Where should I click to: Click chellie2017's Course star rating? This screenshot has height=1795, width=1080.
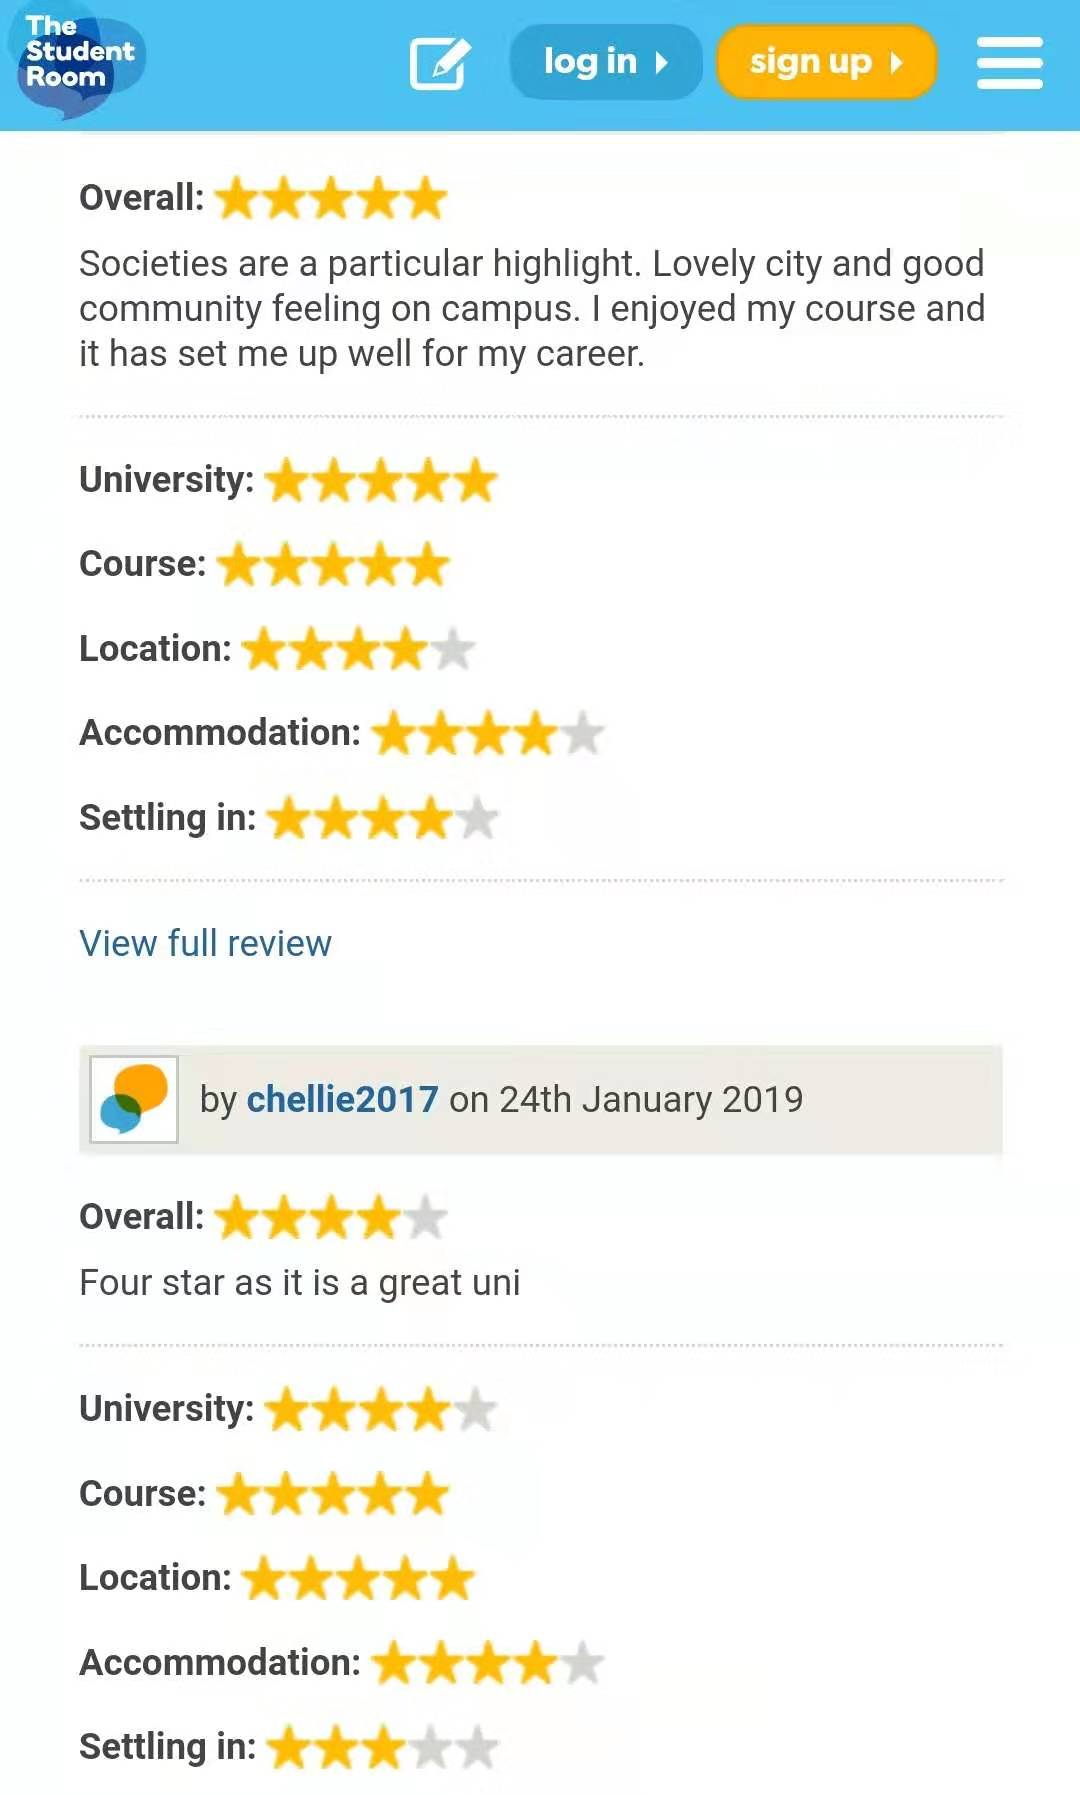point(333,1495)
